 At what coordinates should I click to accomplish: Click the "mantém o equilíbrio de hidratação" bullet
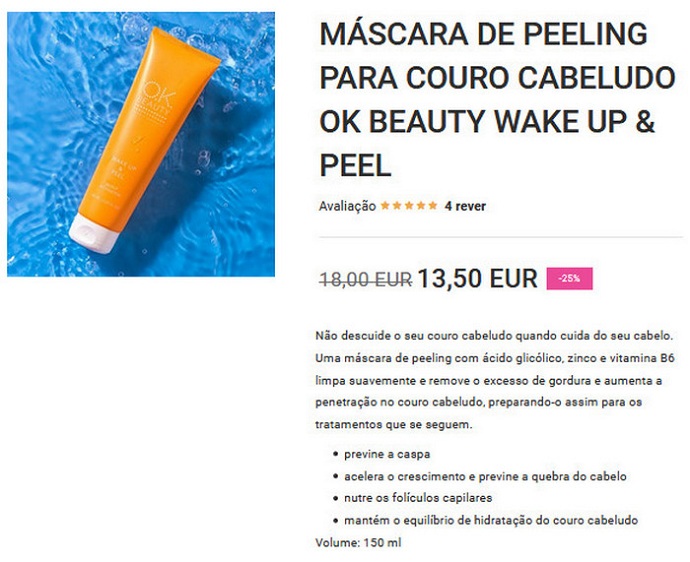tap(491, 520)
